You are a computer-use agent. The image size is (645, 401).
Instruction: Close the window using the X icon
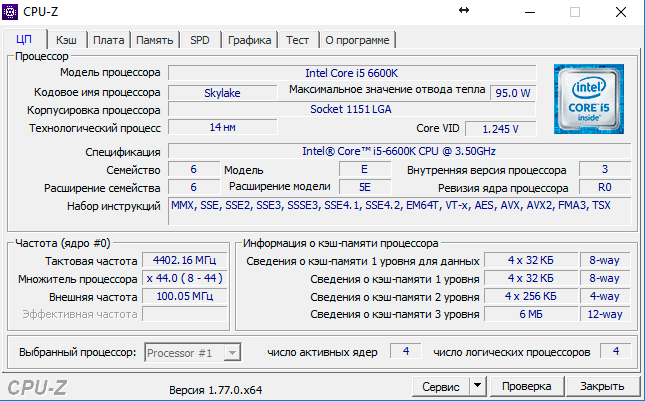[x=622, y=12]
